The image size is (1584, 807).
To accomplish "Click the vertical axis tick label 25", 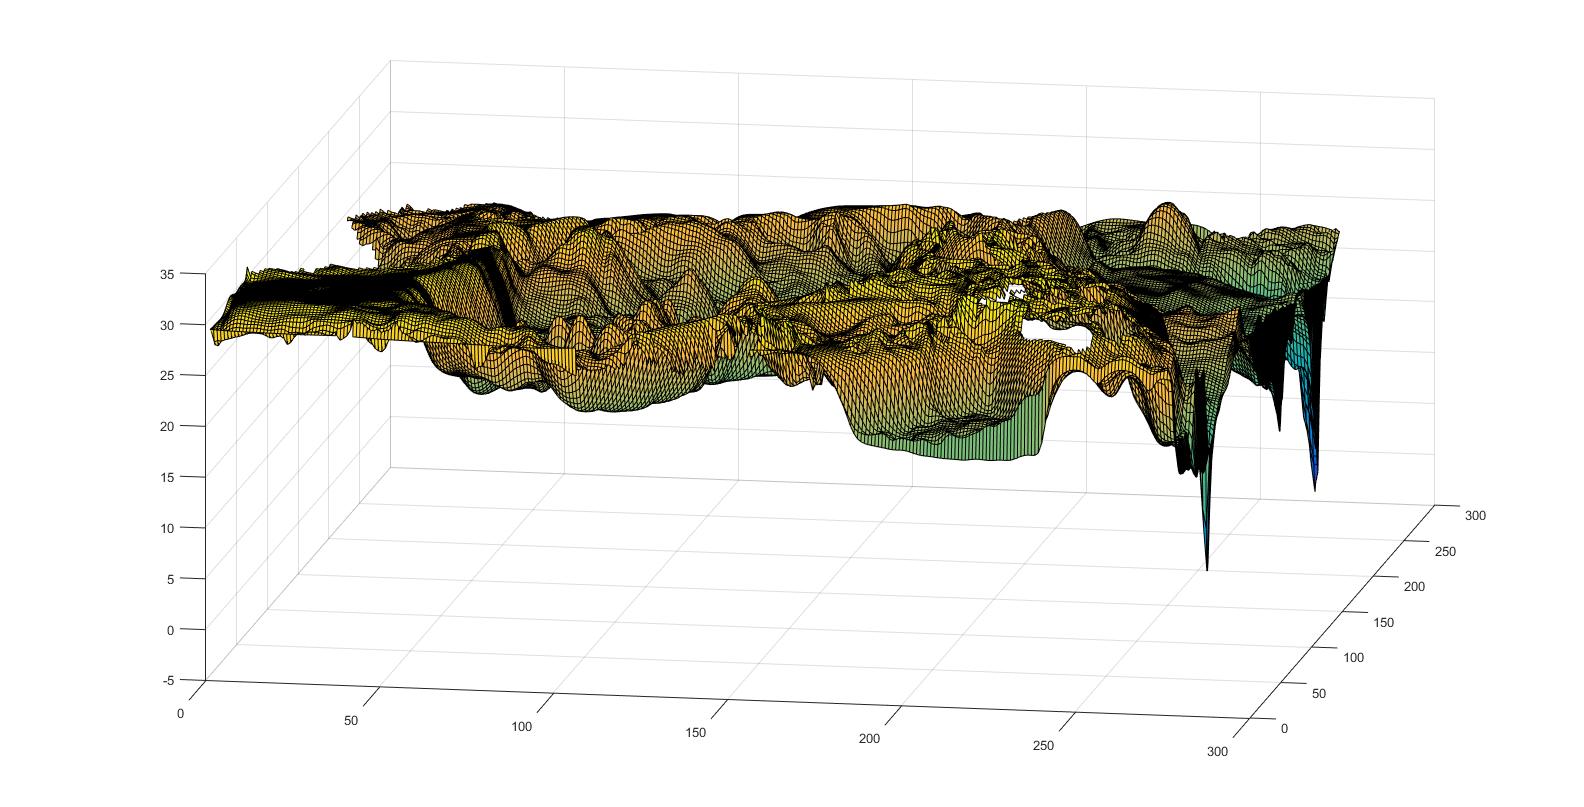I will click(x=167, y=375).
